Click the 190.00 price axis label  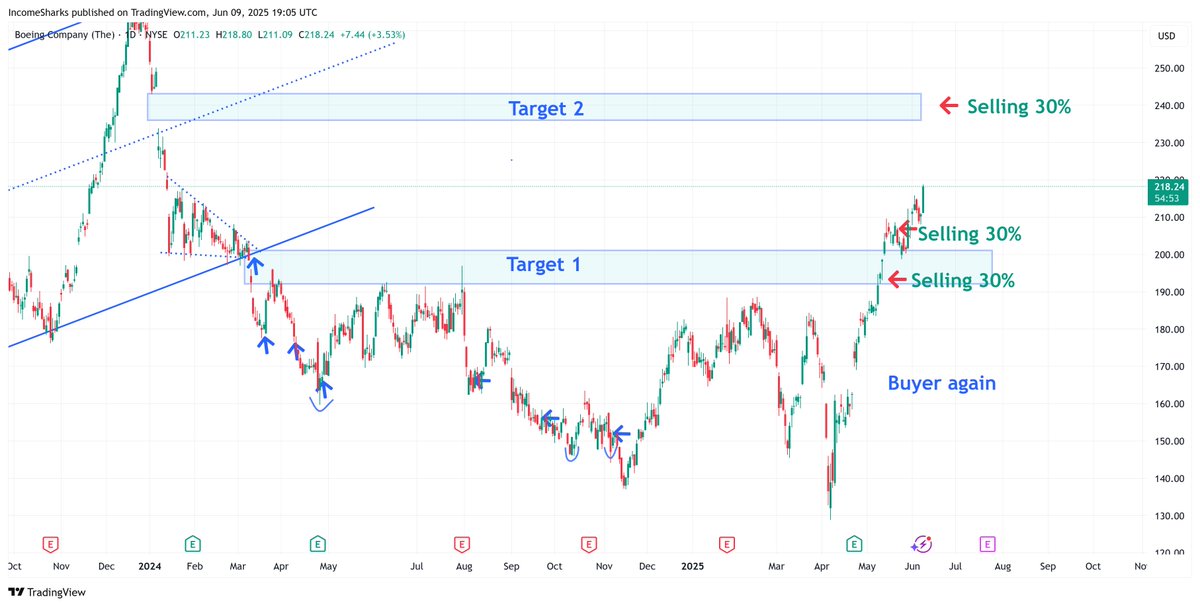click(x=1170, y=292)
